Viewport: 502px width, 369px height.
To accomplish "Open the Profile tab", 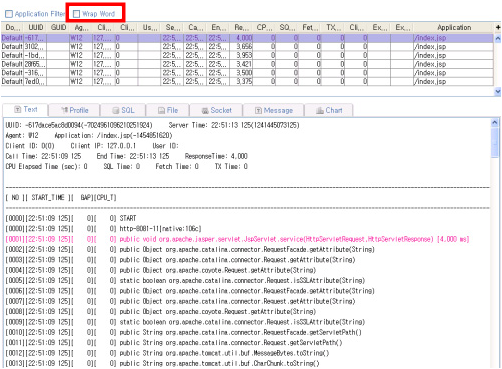I will [x=74, y=110].
